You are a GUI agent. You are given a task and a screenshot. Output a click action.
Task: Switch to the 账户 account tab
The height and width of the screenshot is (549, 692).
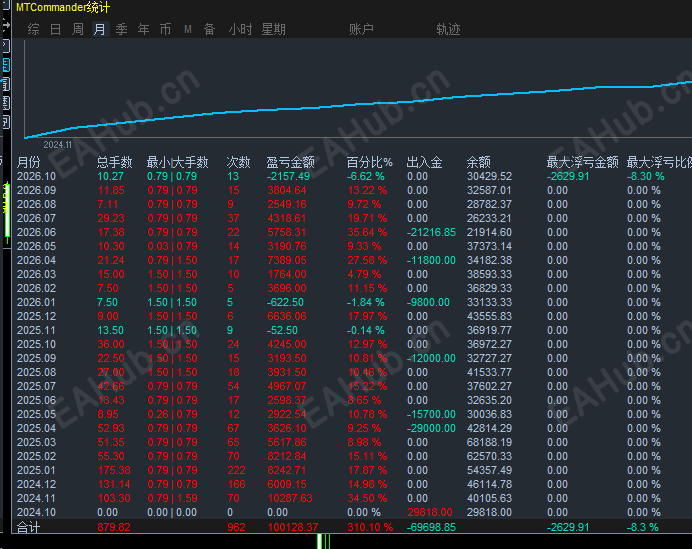click(x=361, y=29)
